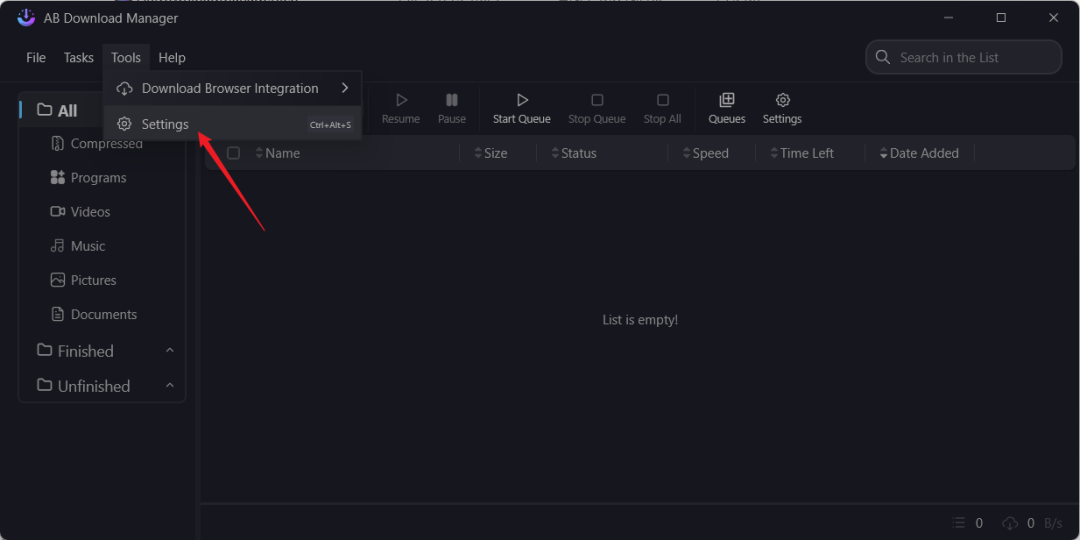The image size is (1080, 540).
Task: Sort the list by Speed column
Action: click(705, 153)
